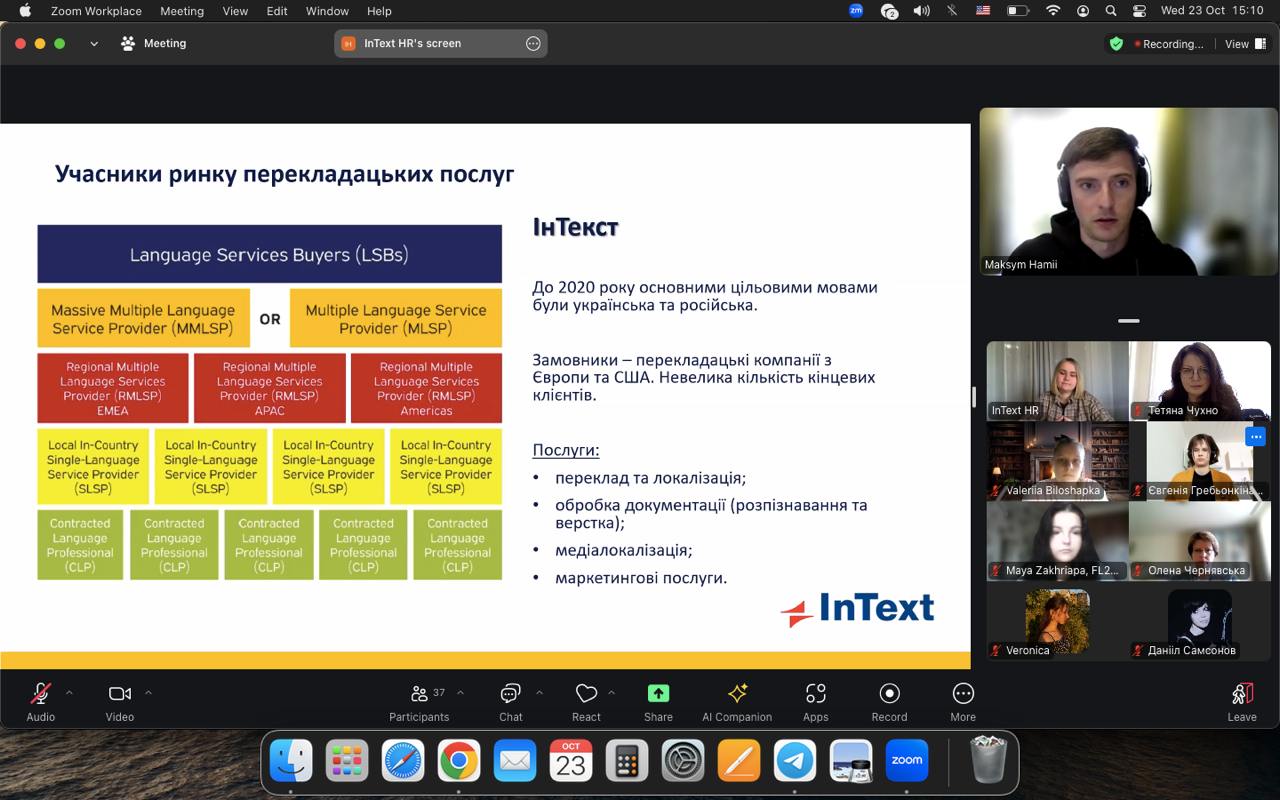The width and height of the screenshot is (1280, 800).
Task: Open Wi-Fi settings in menu bar
Action: pos(1053,11)
